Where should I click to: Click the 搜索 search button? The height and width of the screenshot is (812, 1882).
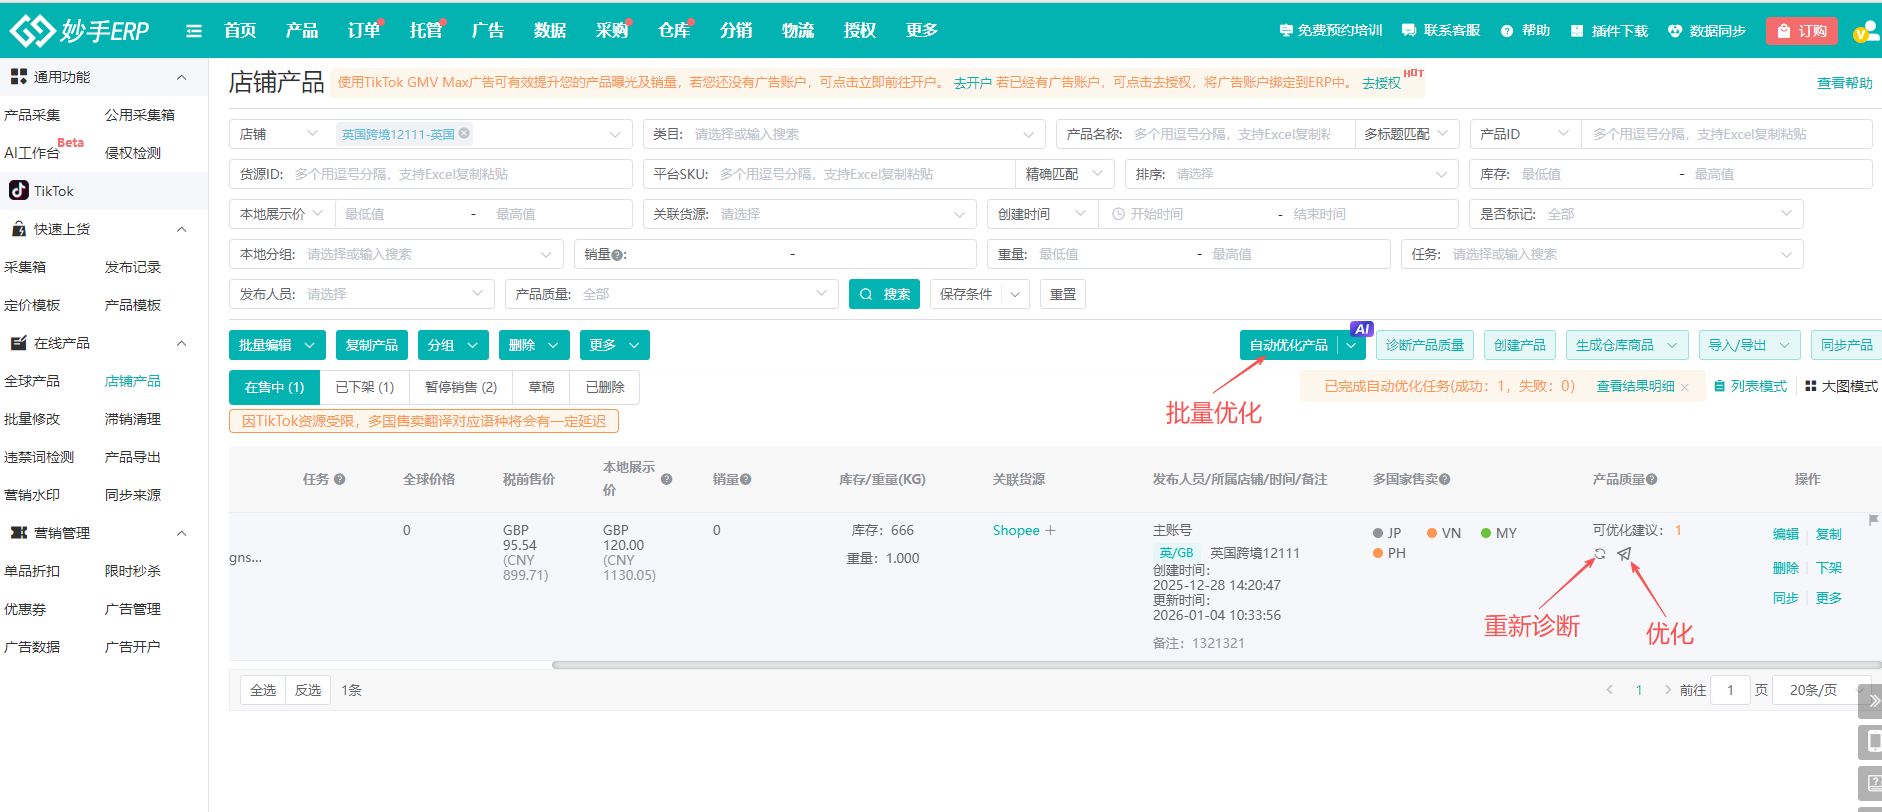tap(884, 294)
